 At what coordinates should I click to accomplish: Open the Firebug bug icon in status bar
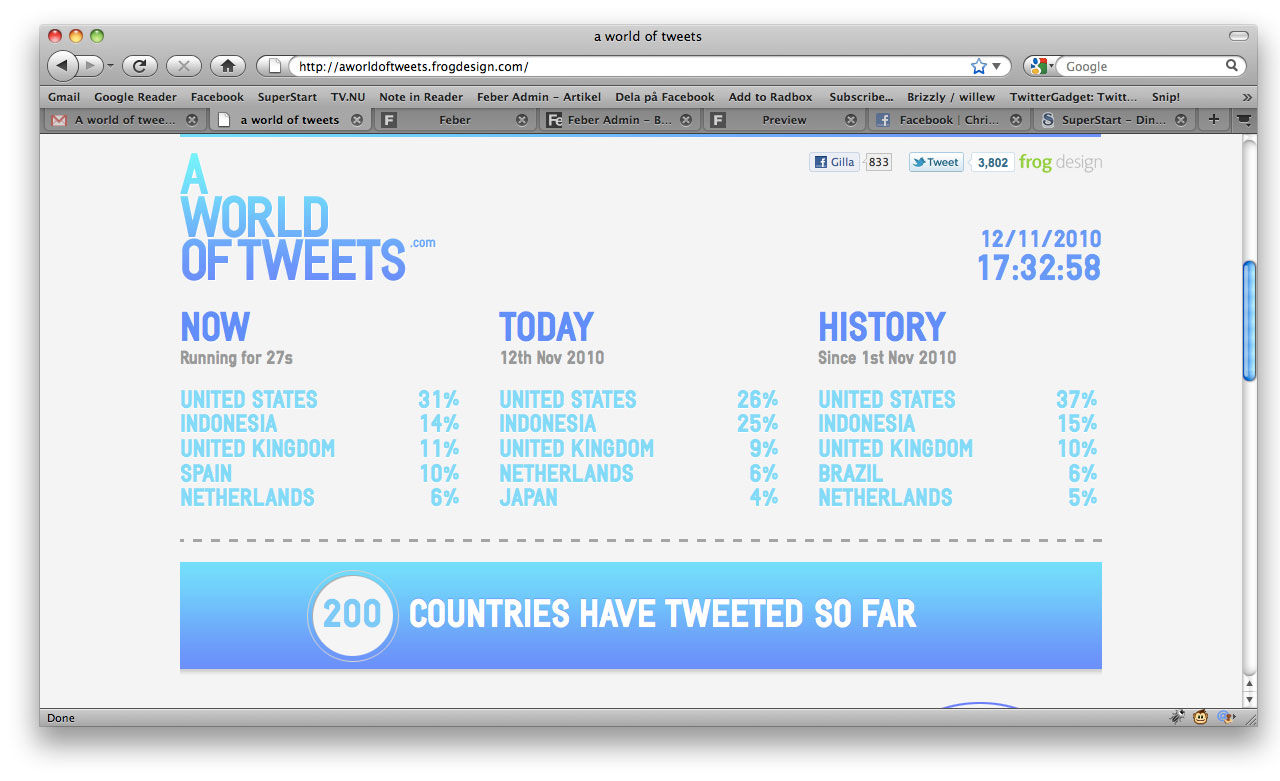[x=1178, y=717]
